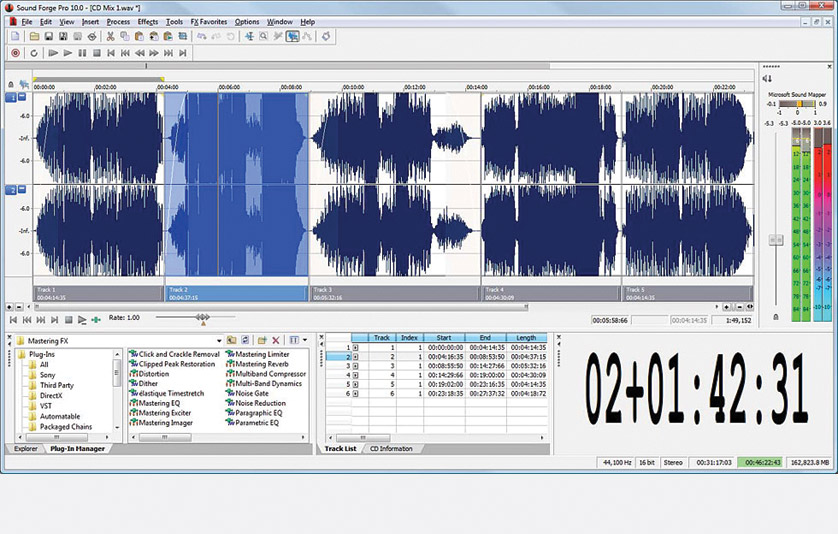Open the Mastering FX folder dropdown
The width and height of the screenshot is (838, 534).
pos(218,340)
